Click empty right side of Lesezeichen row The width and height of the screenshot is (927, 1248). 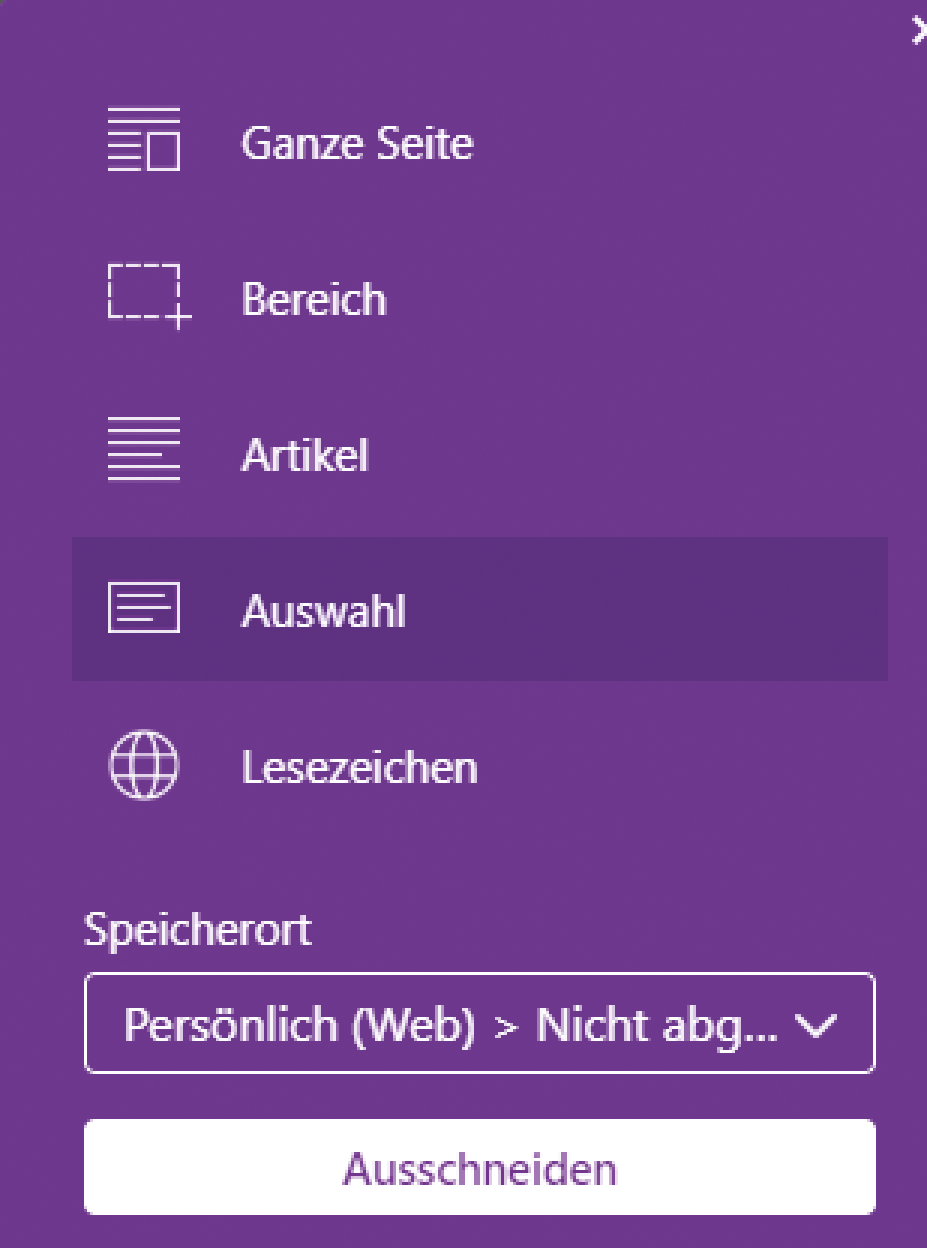(700, 767)
